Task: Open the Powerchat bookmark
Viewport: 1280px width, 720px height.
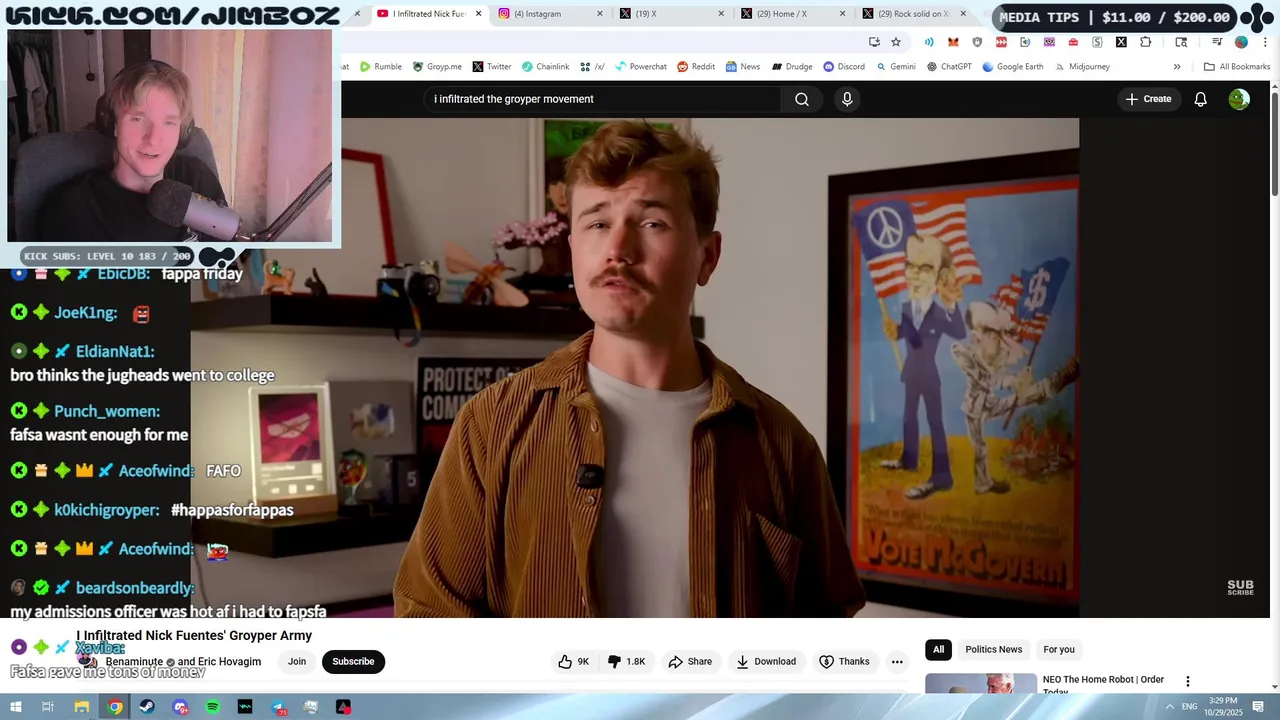Action: 641,67
